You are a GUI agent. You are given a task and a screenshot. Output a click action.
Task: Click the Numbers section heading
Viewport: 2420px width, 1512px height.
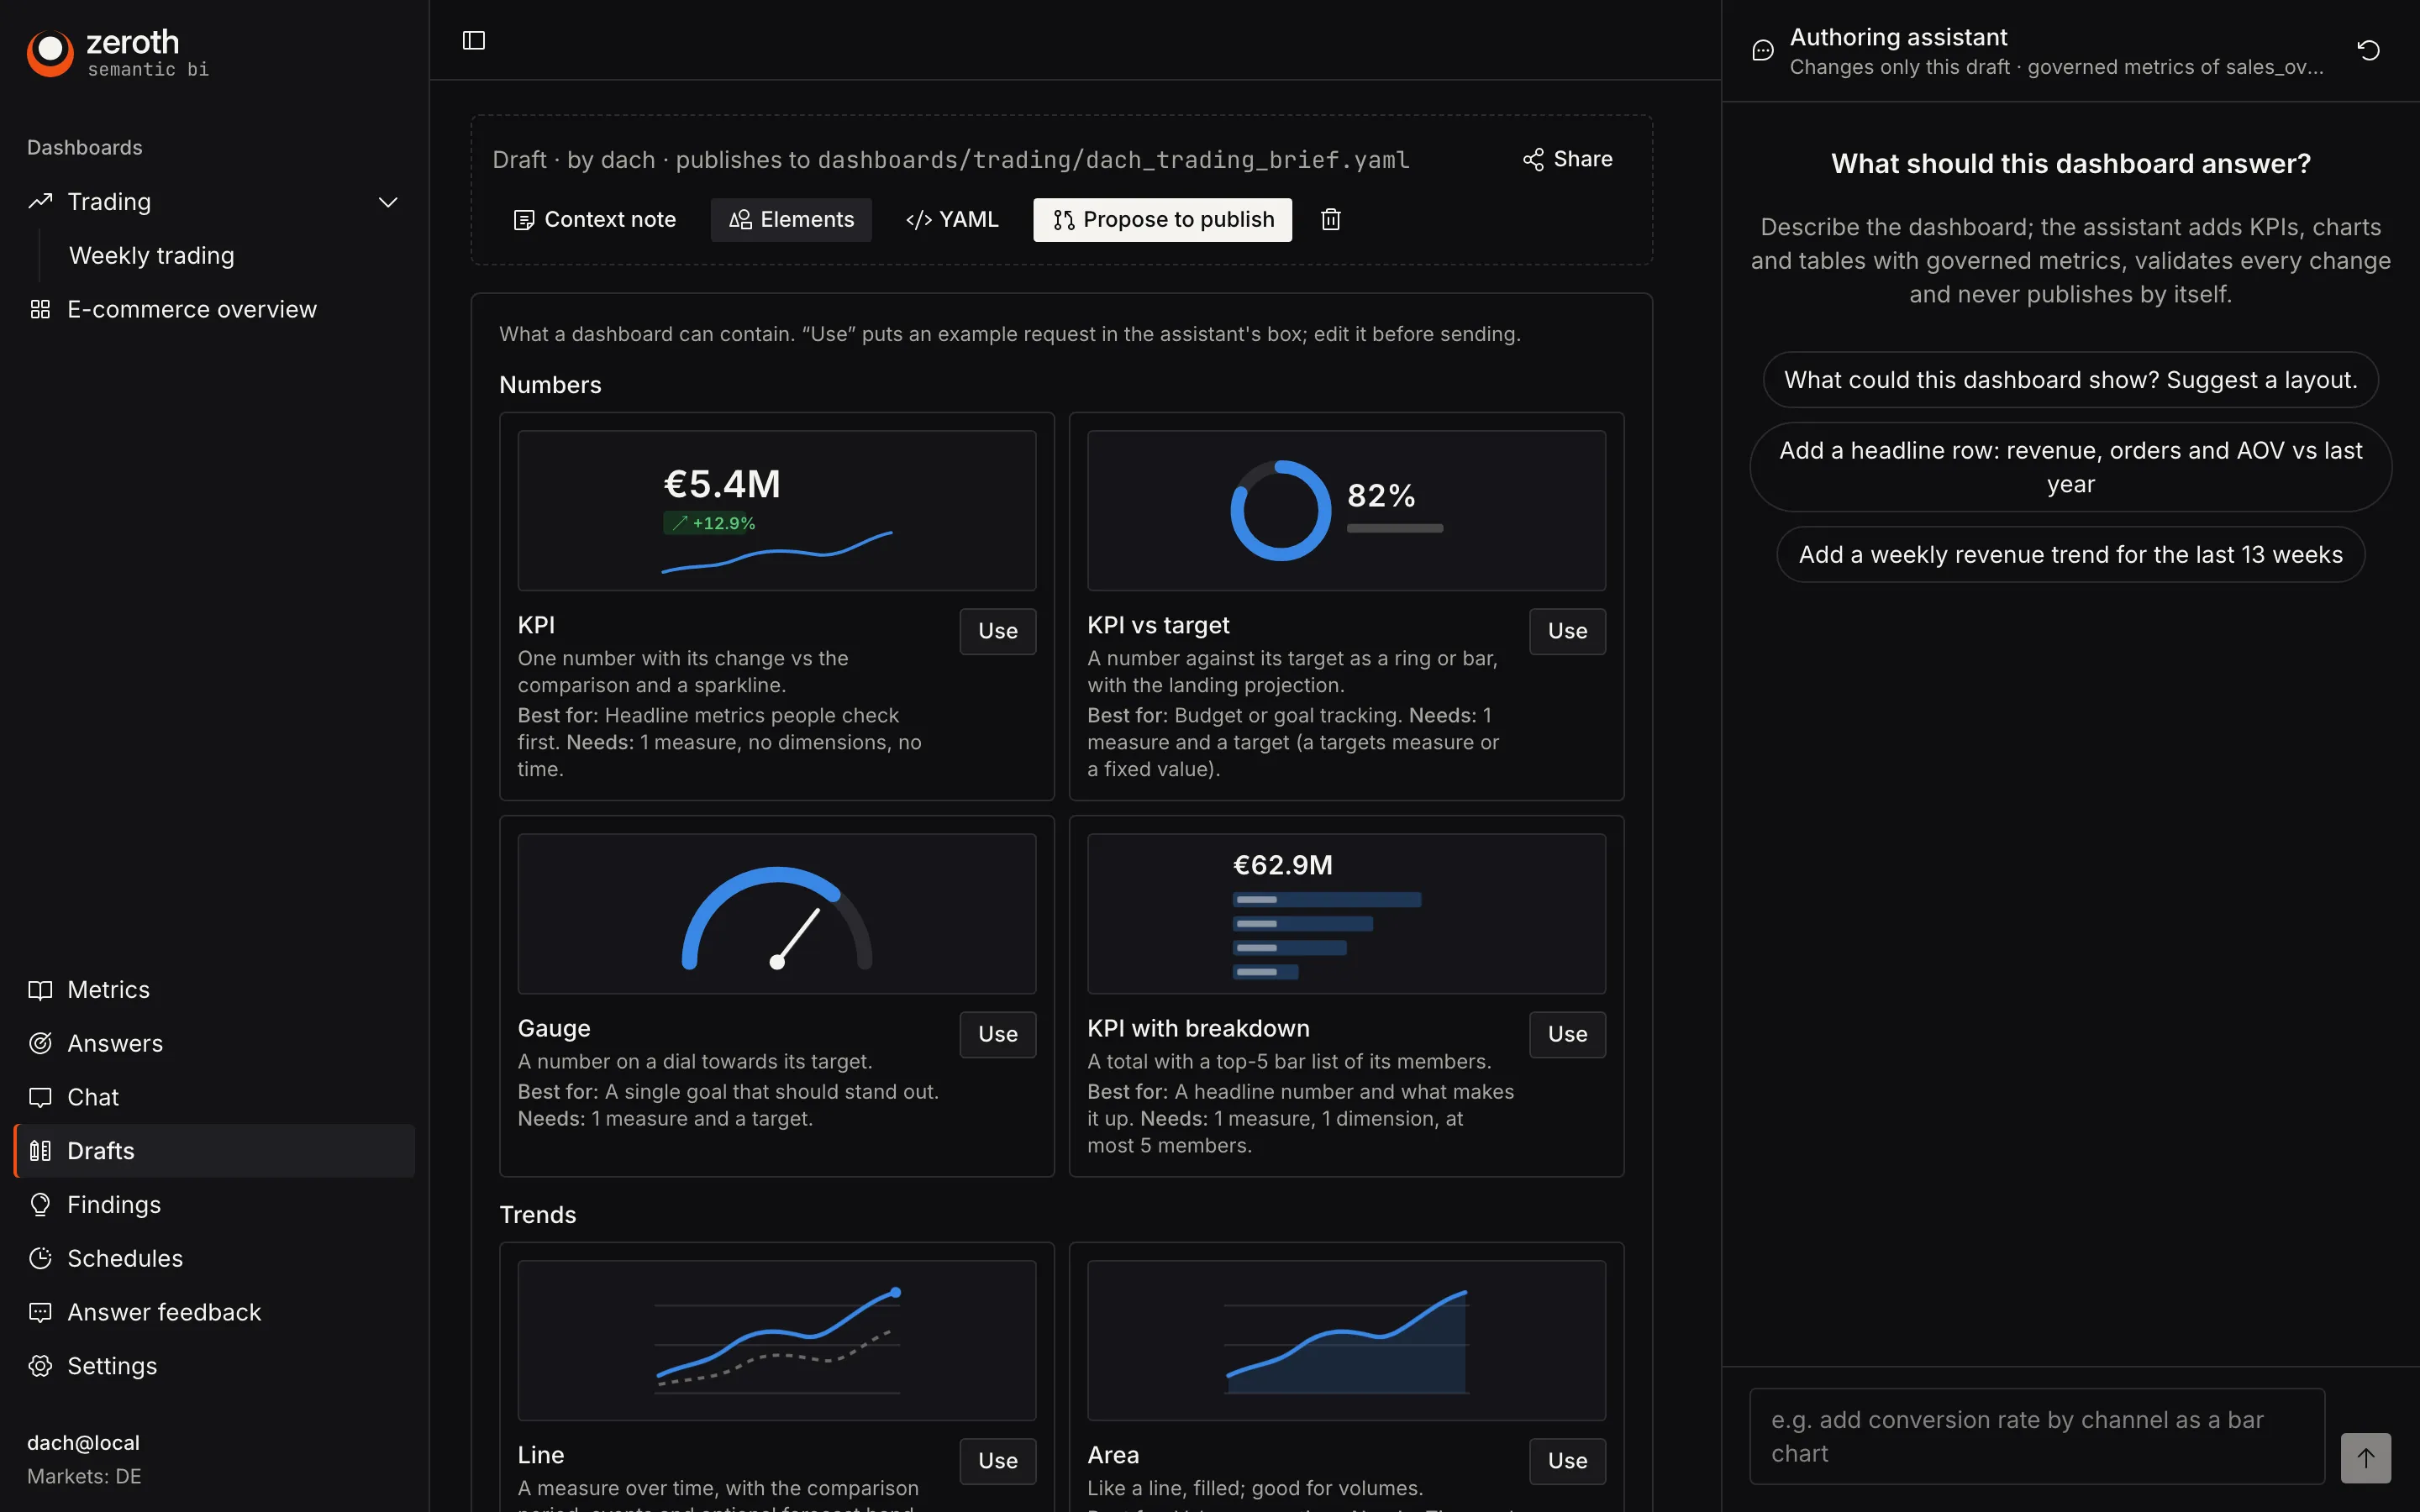pos(550,385)
